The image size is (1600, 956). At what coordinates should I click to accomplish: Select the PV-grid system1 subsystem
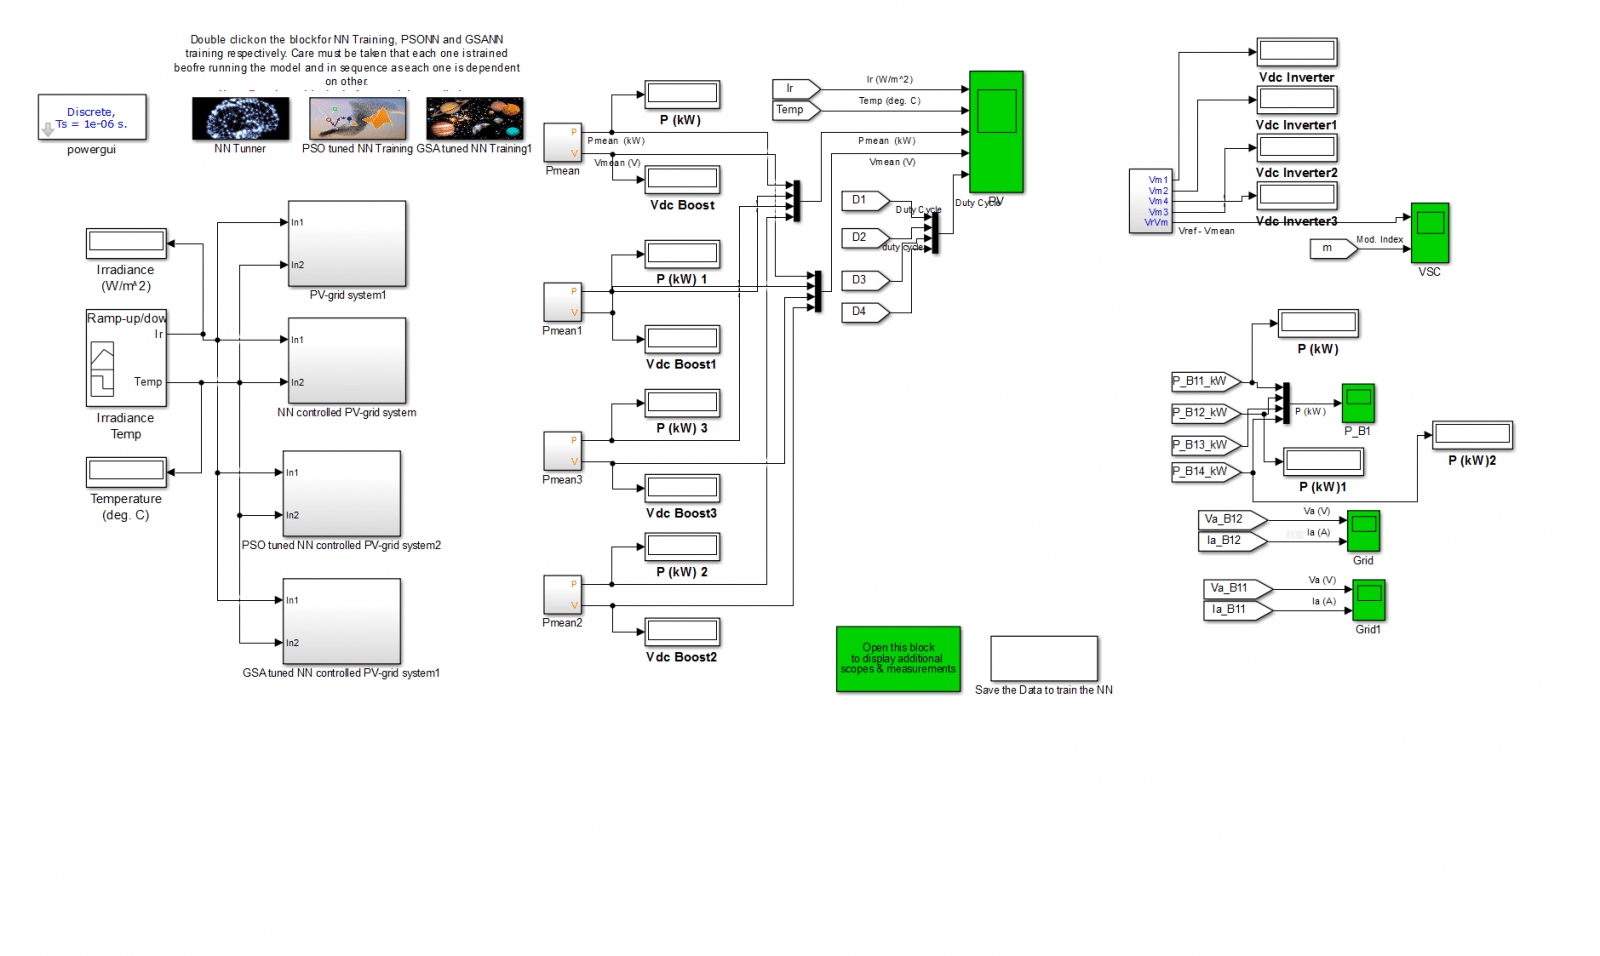click(x=346, y=243)
